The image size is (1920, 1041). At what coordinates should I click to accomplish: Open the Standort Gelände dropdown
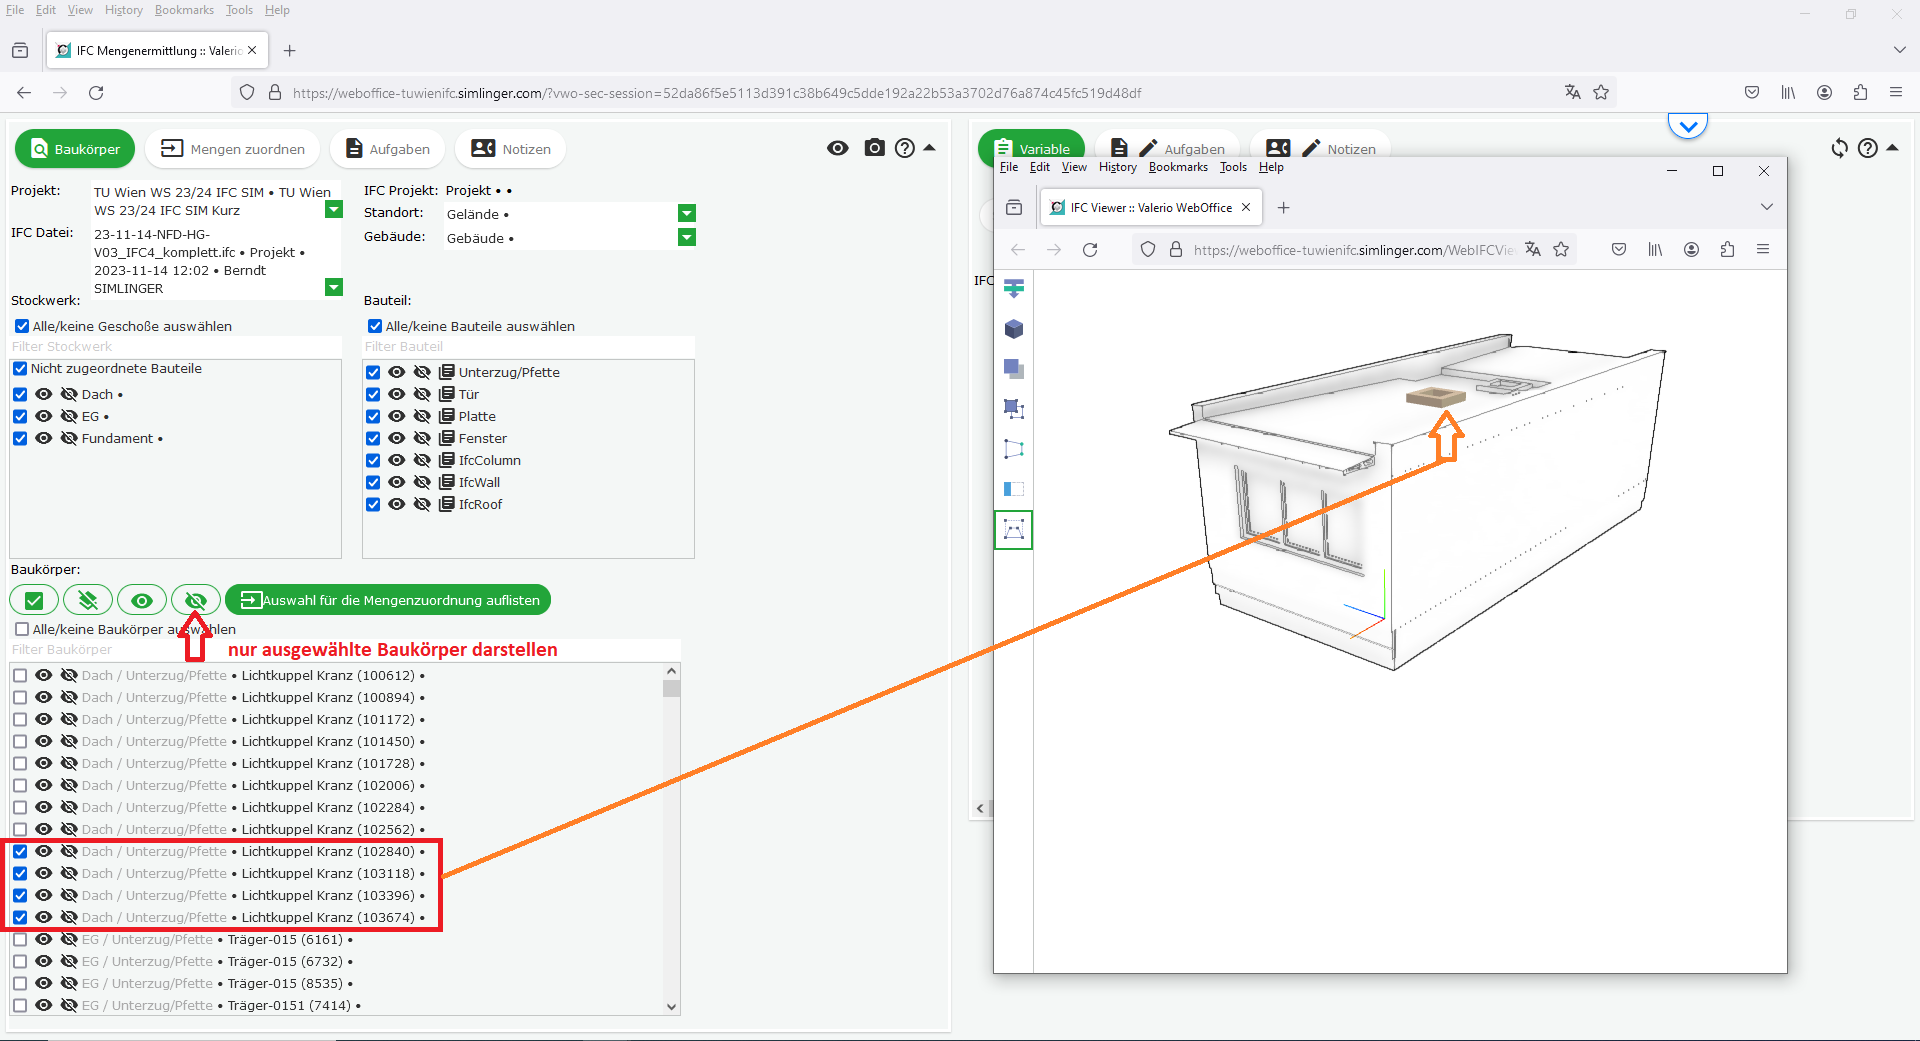pyautogui.click(x=686, y=213)
